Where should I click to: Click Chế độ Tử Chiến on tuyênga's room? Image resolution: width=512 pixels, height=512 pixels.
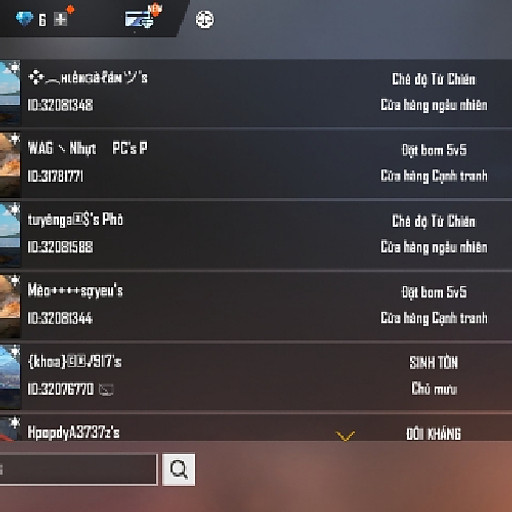(433, 221)
